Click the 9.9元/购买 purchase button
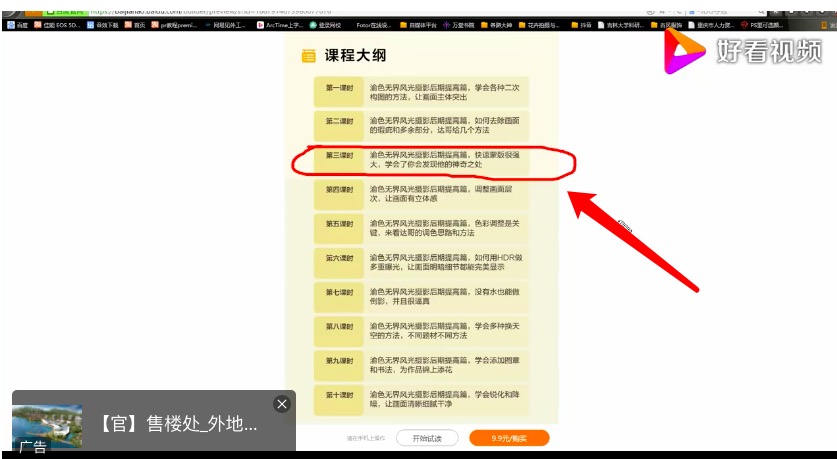The height and width of the screenshot is (459, 837). coord(509,438)
